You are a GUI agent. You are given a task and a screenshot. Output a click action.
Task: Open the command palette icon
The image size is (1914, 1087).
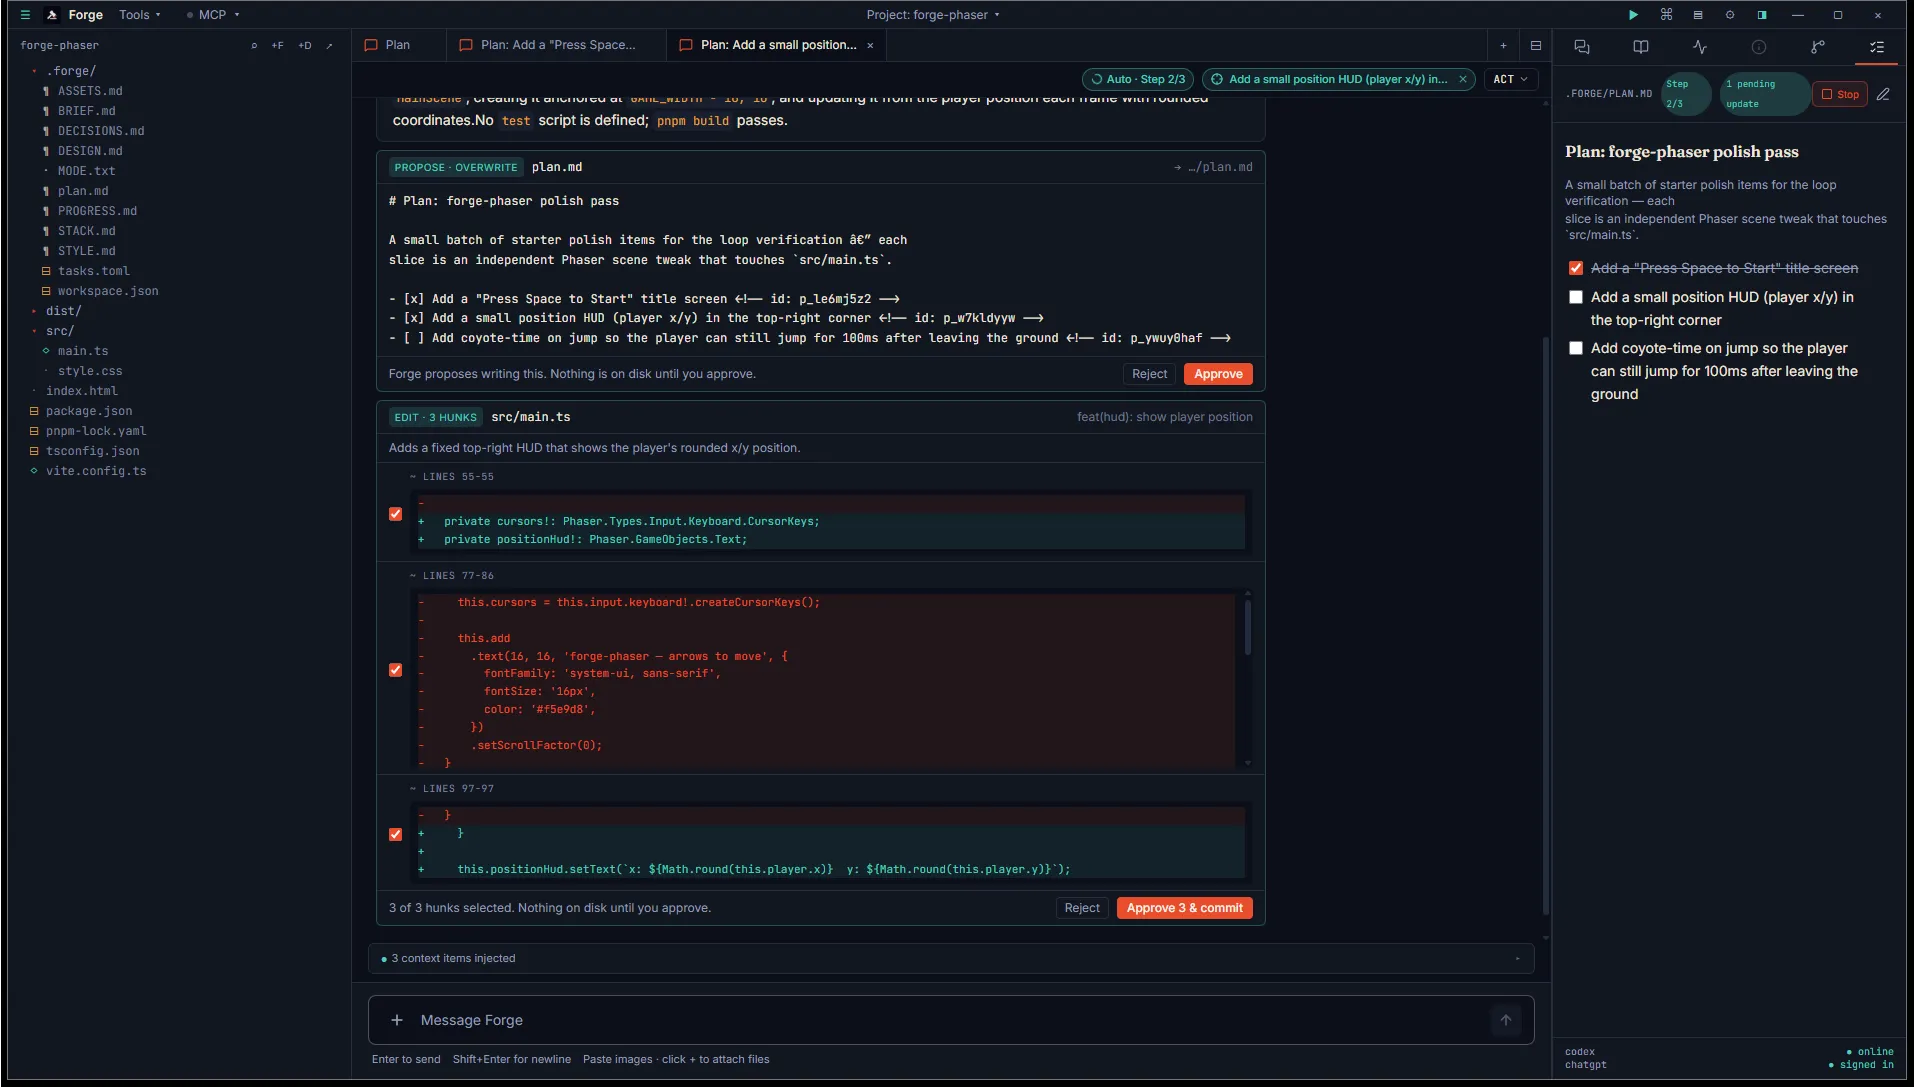[1666, 15]
